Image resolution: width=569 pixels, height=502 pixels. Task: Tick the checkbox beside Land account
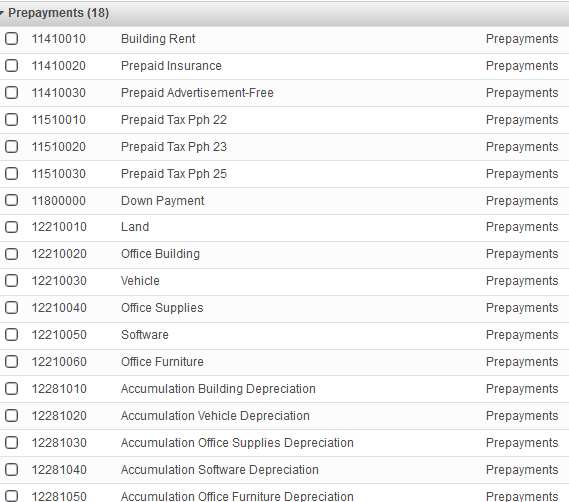point(11,227)
